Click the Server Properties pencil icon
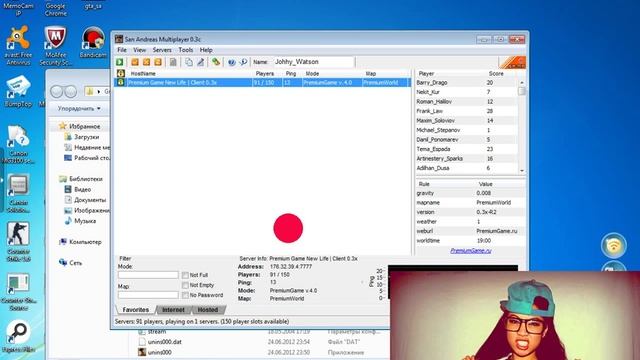 200,62
